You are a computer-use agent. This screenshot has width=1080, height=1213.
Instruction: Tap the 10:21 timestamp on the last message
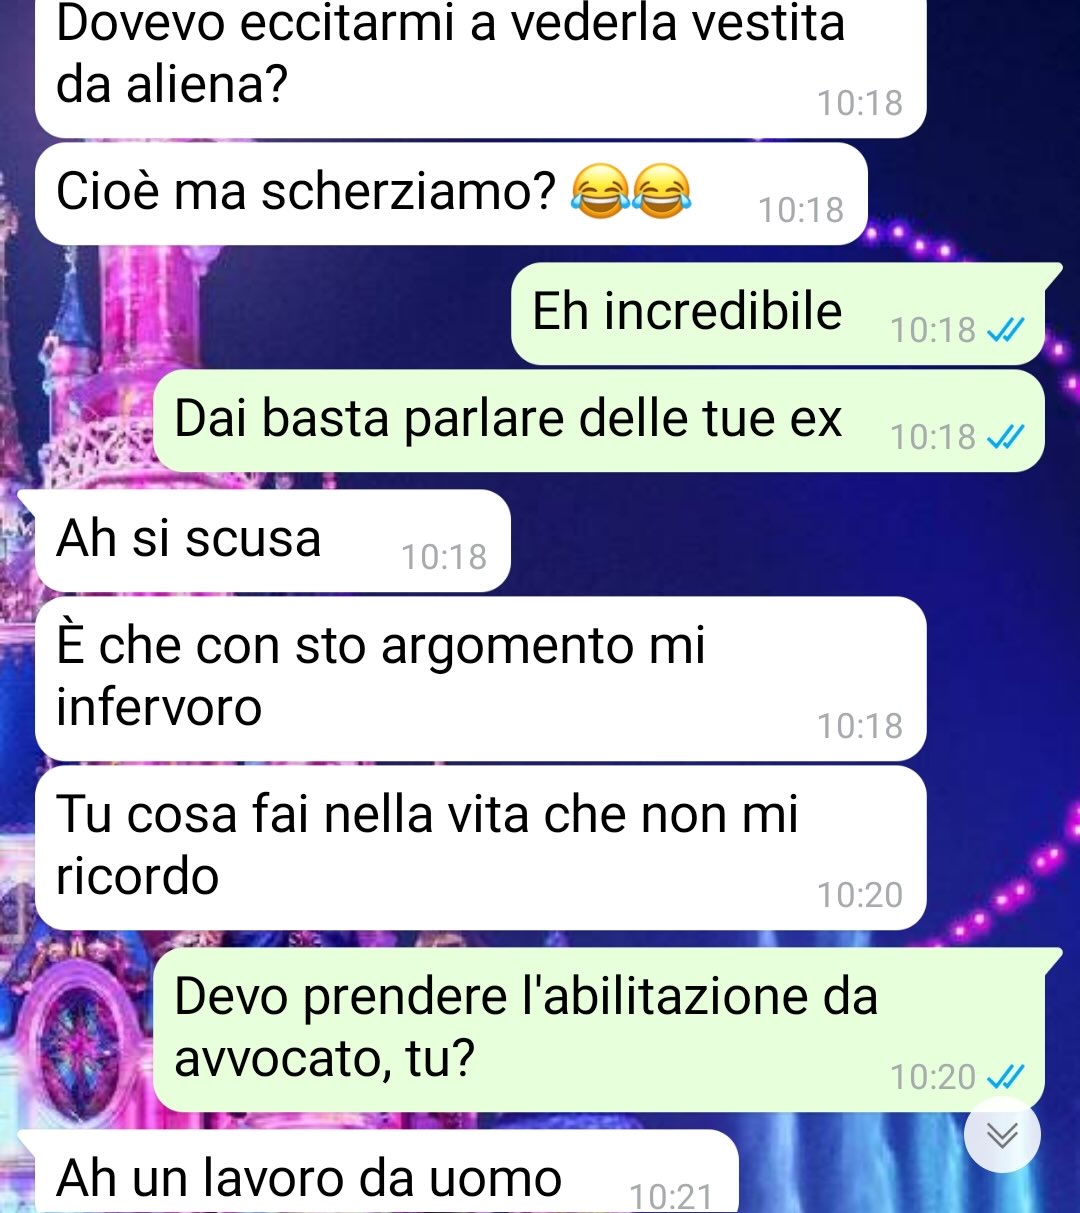point(671,1197)
